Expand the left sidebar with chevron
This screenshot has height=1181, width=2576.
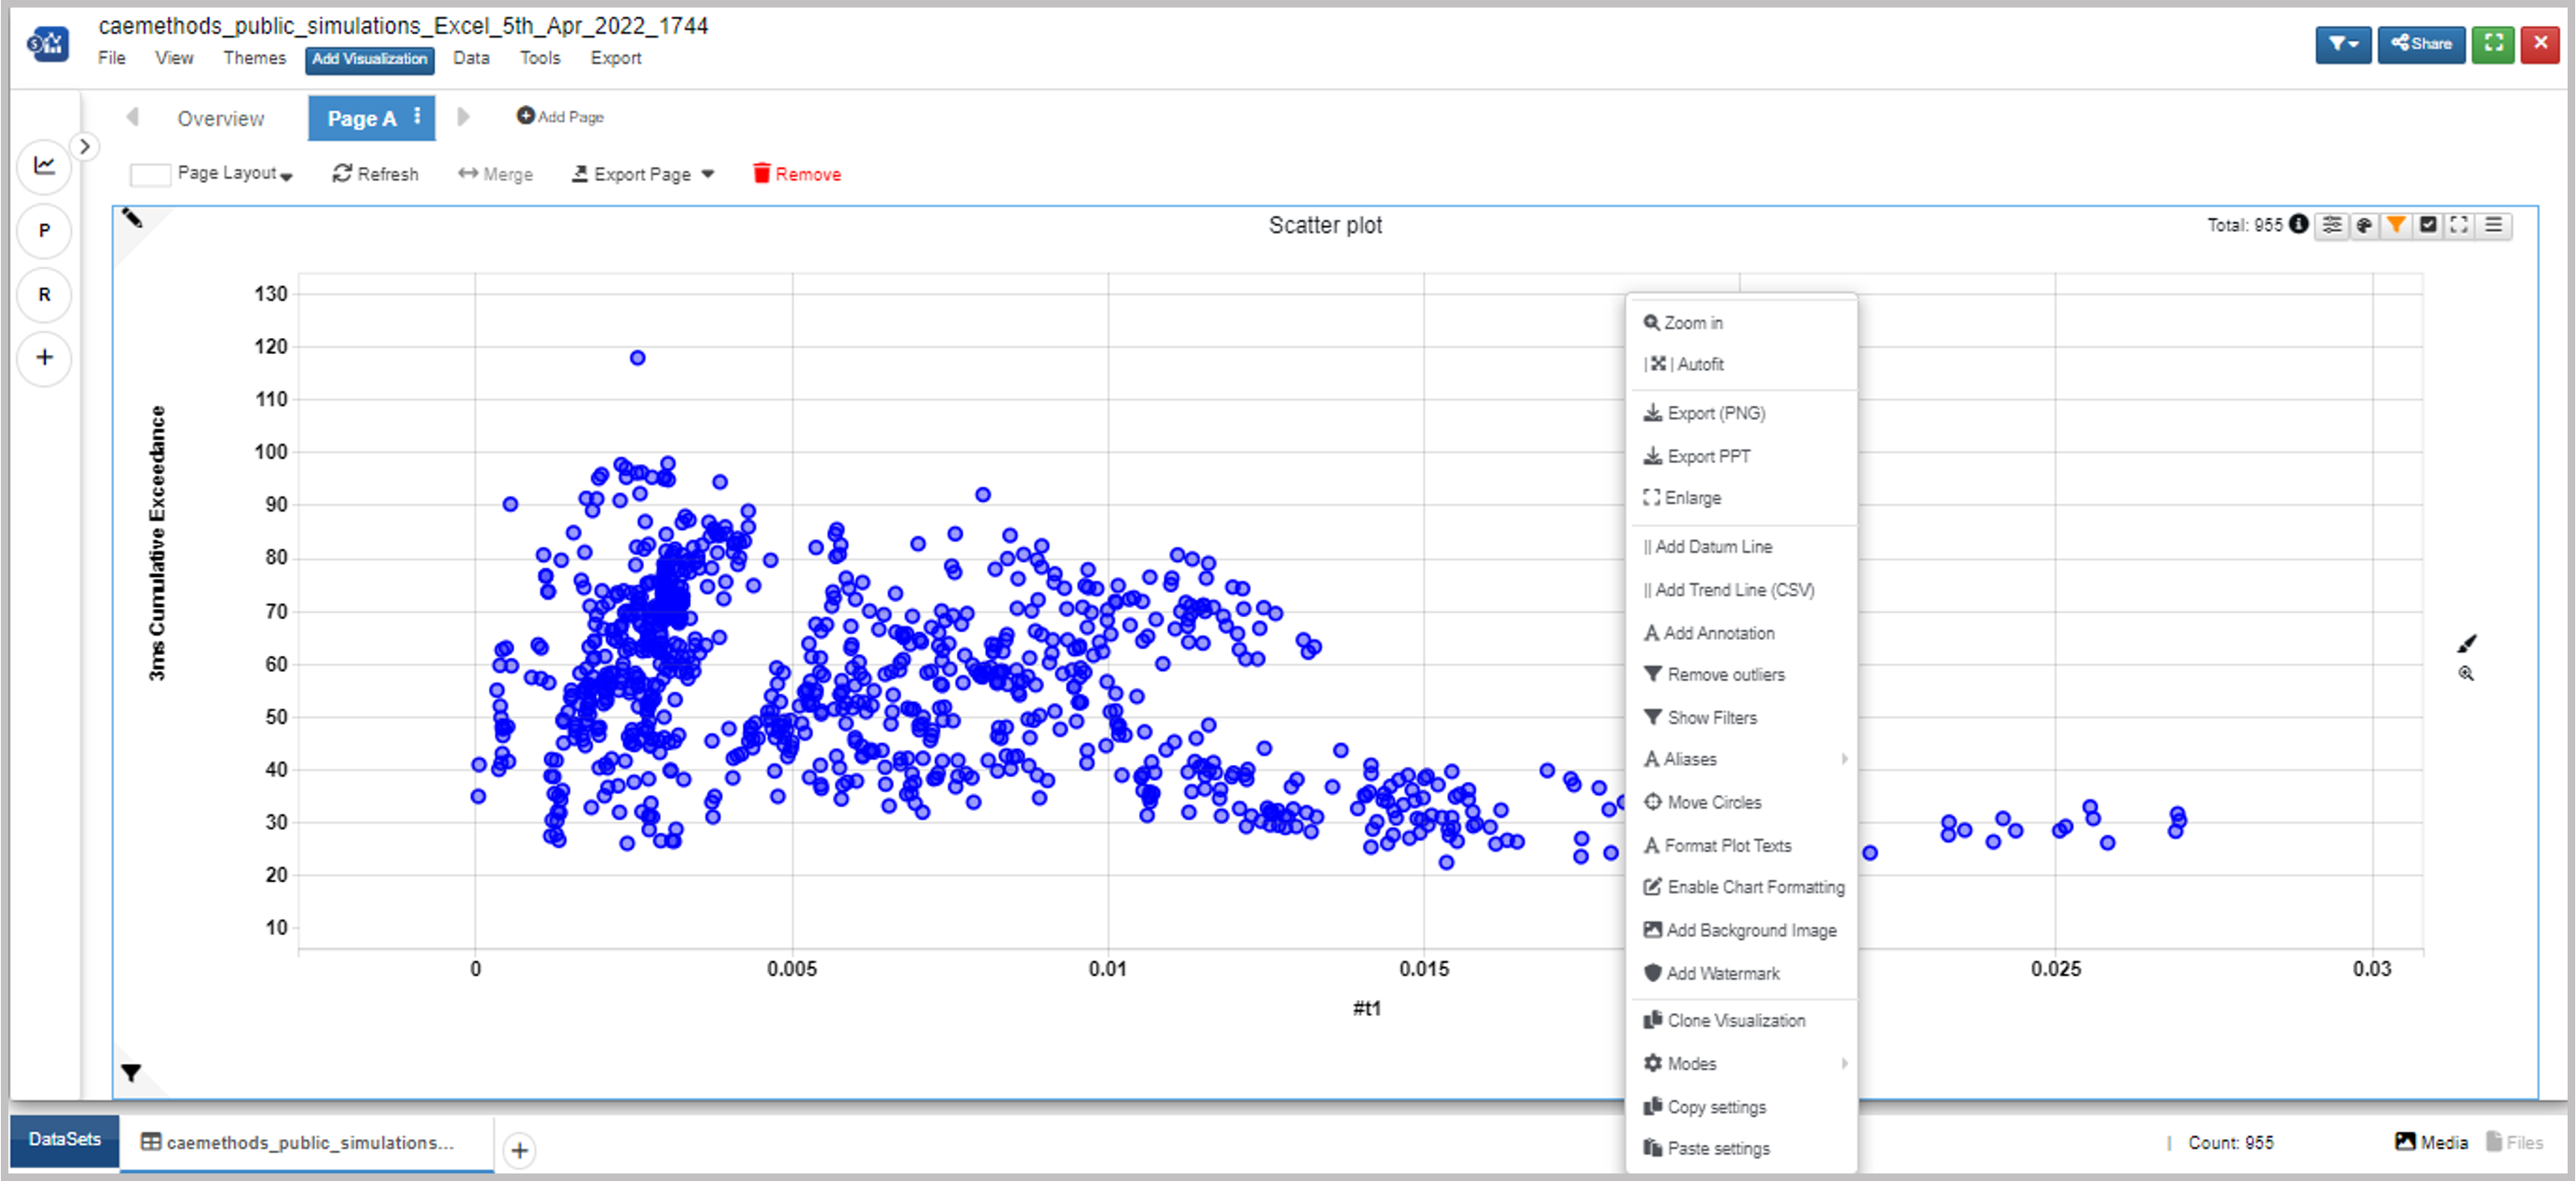tap(85, 147)
